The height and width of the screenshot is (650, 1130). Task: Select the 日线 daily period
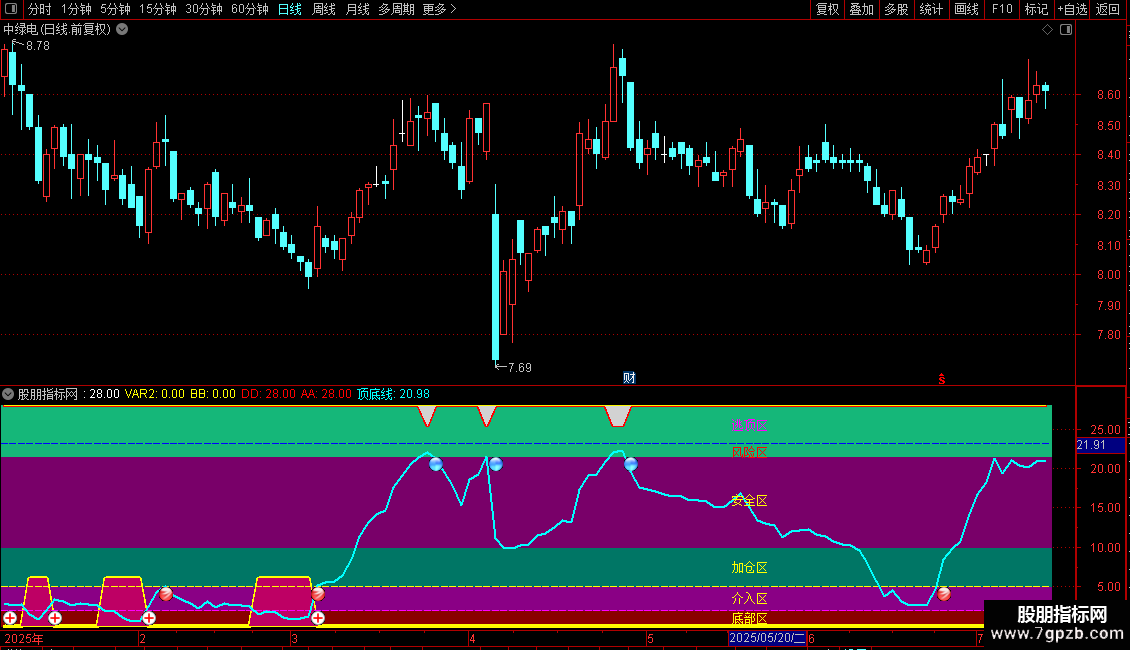click(x=290, y=9)
